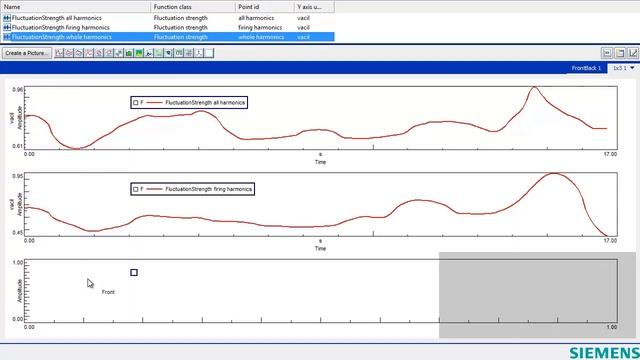
Task: Click the 17.00 x-axis value of middle plot
Action: coord(610,241)
